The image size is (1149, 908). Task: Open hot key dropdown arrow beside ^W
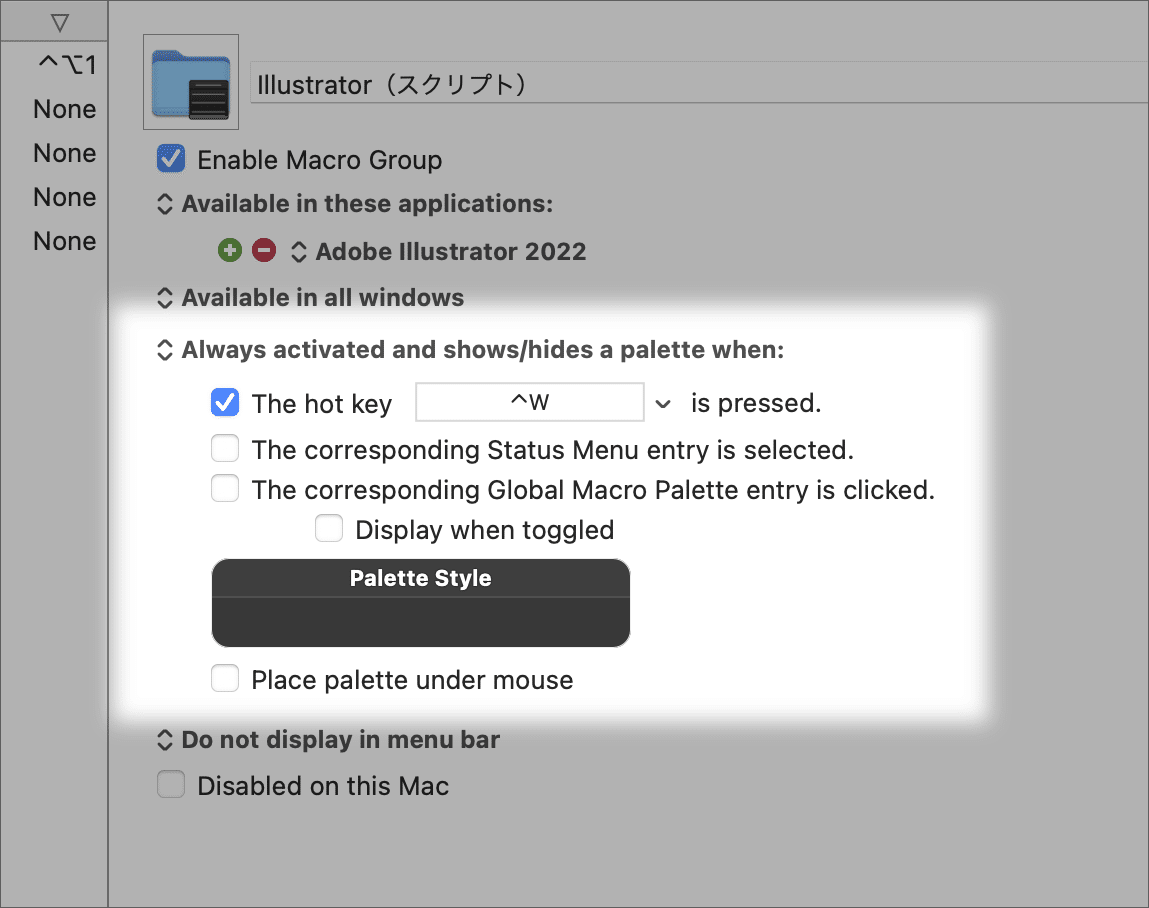(x=662, y=404)
